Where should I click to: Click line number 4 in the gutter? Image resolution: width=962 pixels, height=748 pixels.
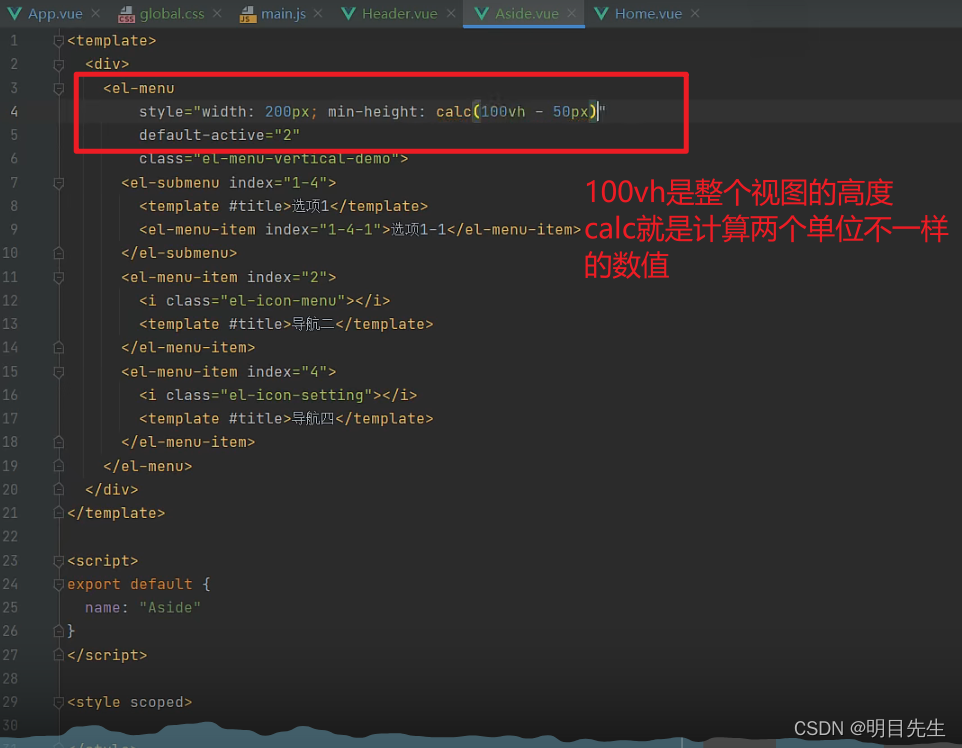pyautogui.click(x=14, y=112)
